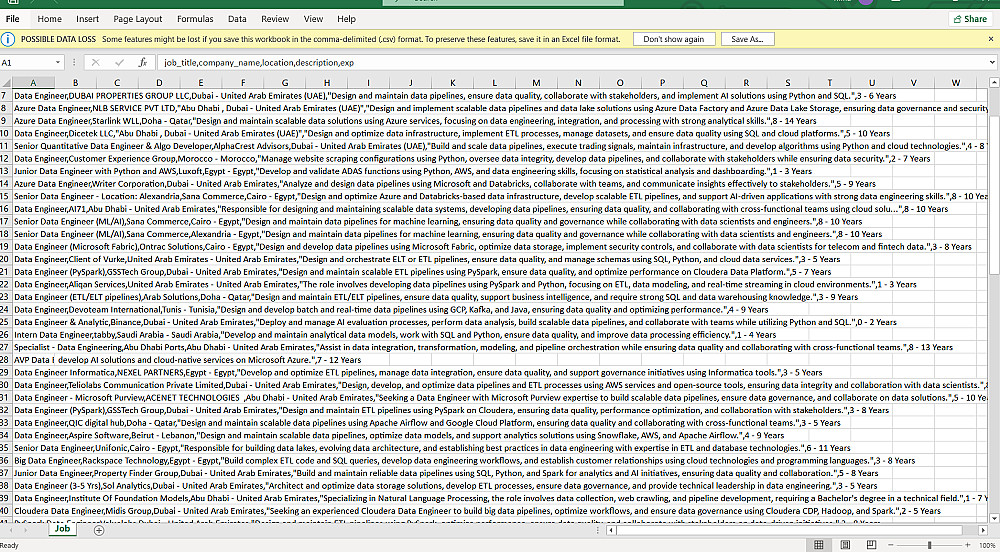Click the vertical scrollbar up arrow
The height and width of the screenshot is (552, 1000).
click(x=994, y=83)
